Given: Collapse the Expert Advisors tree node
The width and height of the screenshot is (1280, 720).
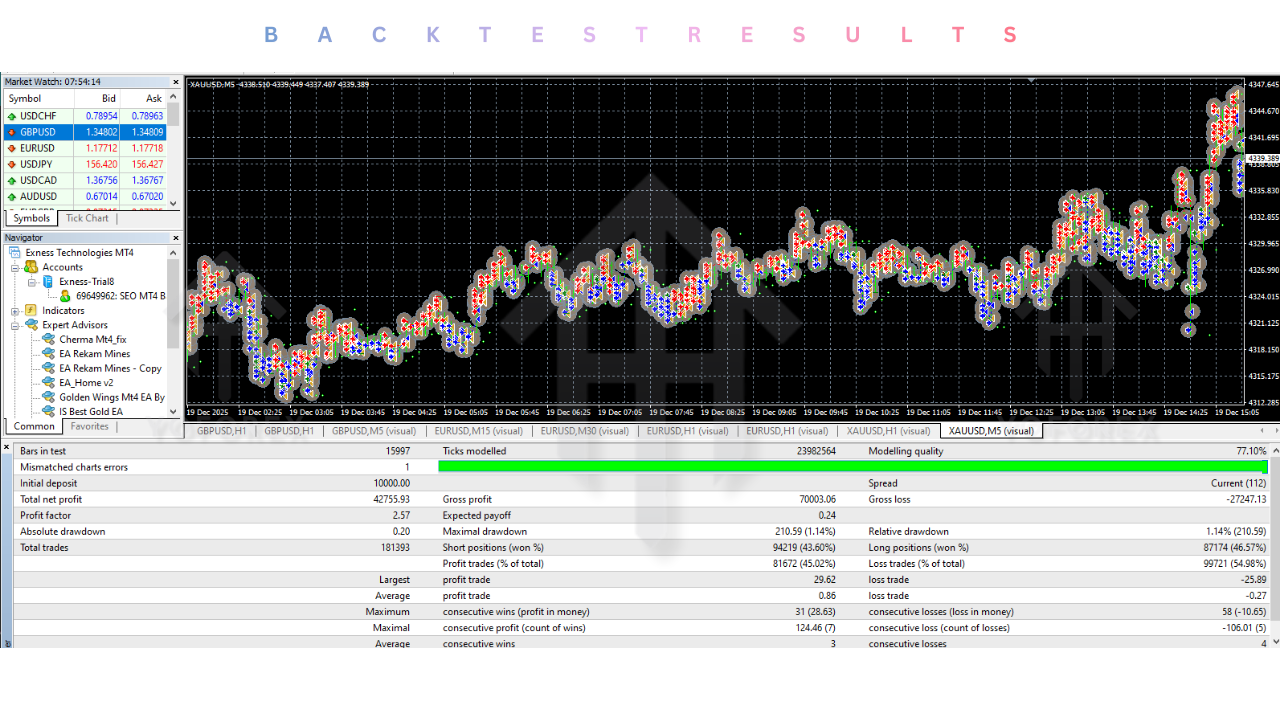Looking at the screenshot, I should [x=16, y=325].
